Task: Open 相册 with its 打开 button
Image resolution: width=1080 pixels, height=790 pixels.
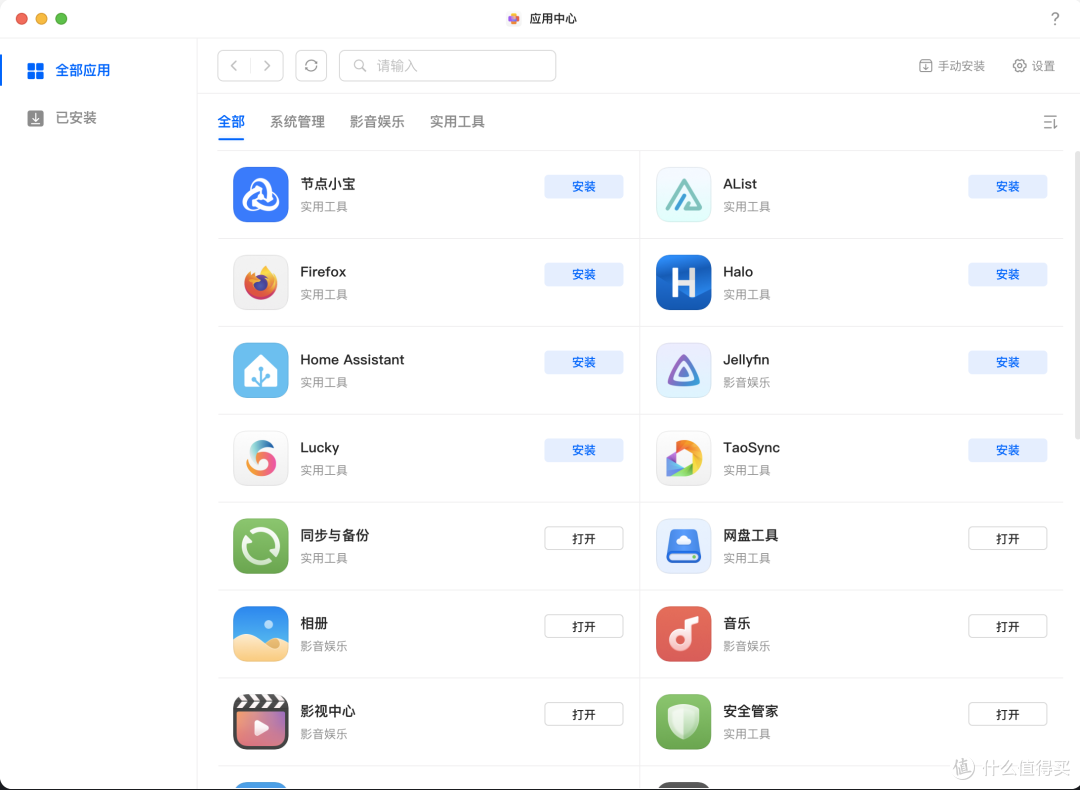Action: (x=583, y=626)
